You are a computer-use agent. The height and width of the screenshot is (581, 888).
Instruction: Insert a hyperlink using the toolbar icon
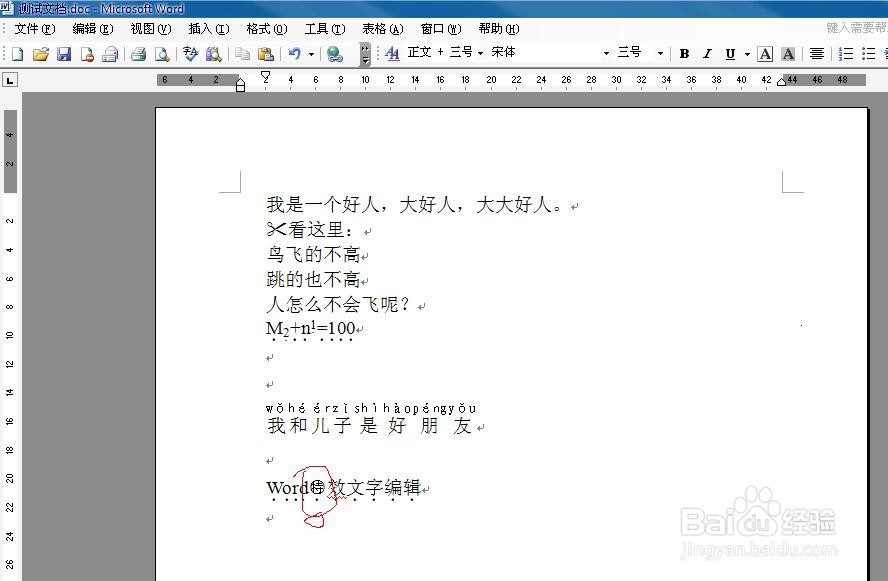pos(333,54)
